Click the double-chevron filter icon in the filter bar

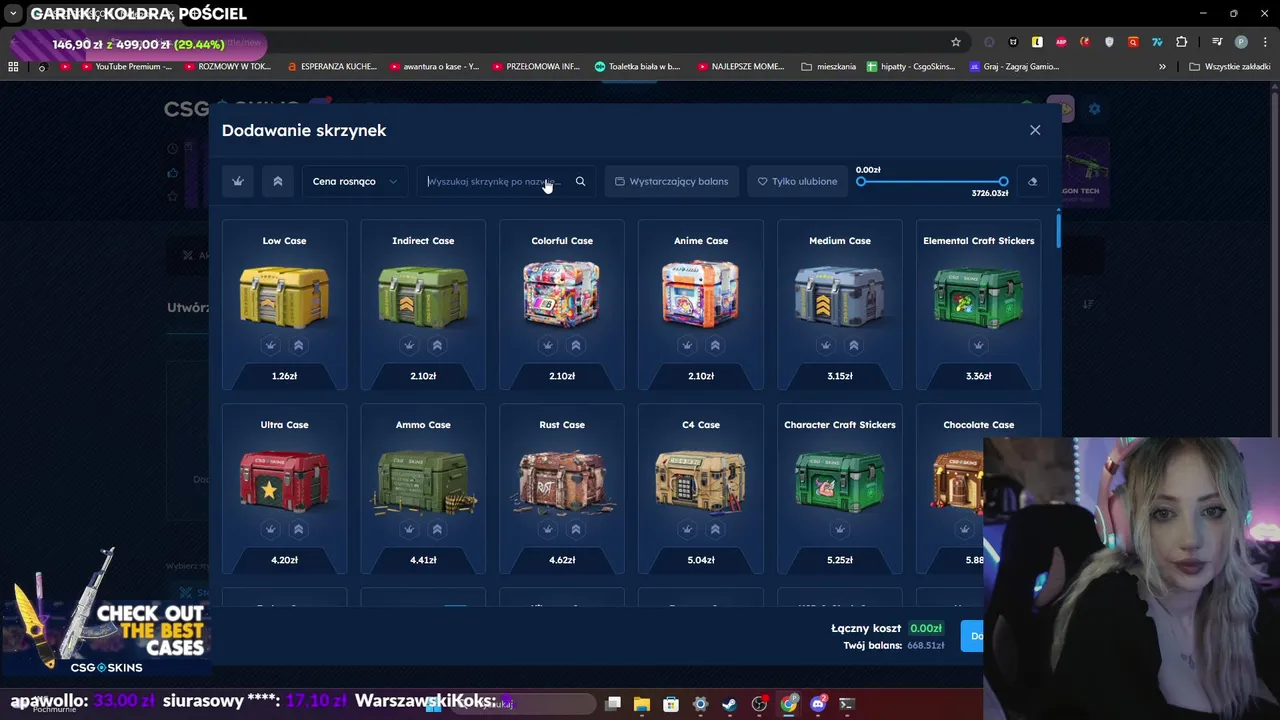[x=278, y=181]
